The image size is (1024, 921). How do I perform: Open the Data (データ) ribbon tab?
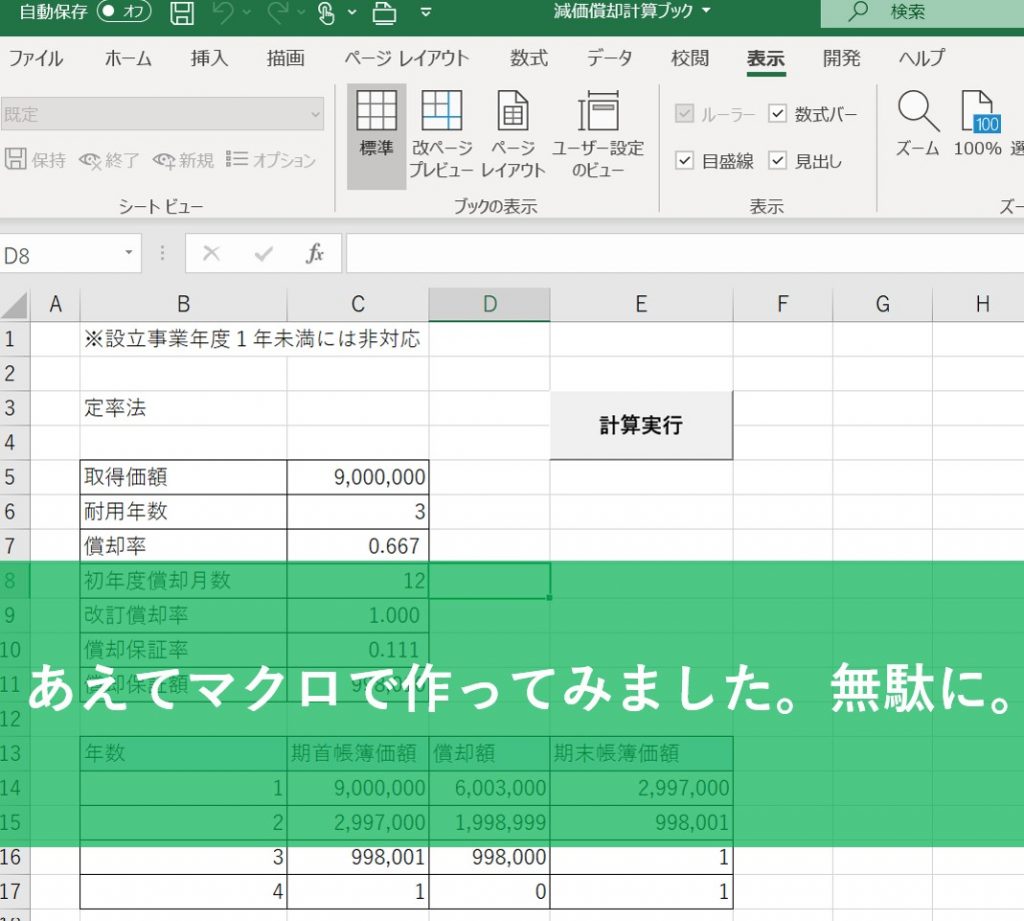pos(609,58)
